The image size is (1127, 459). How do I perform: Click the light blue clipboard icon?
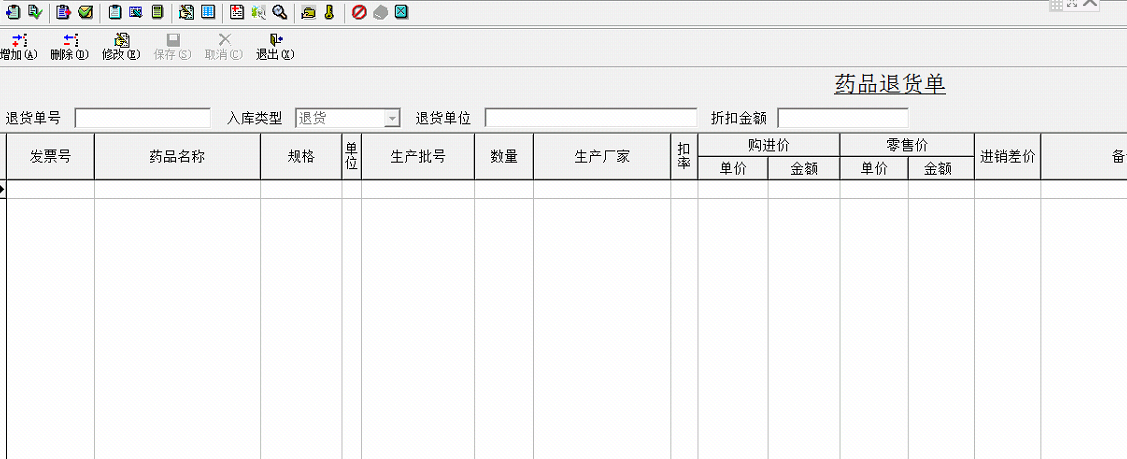115,12
